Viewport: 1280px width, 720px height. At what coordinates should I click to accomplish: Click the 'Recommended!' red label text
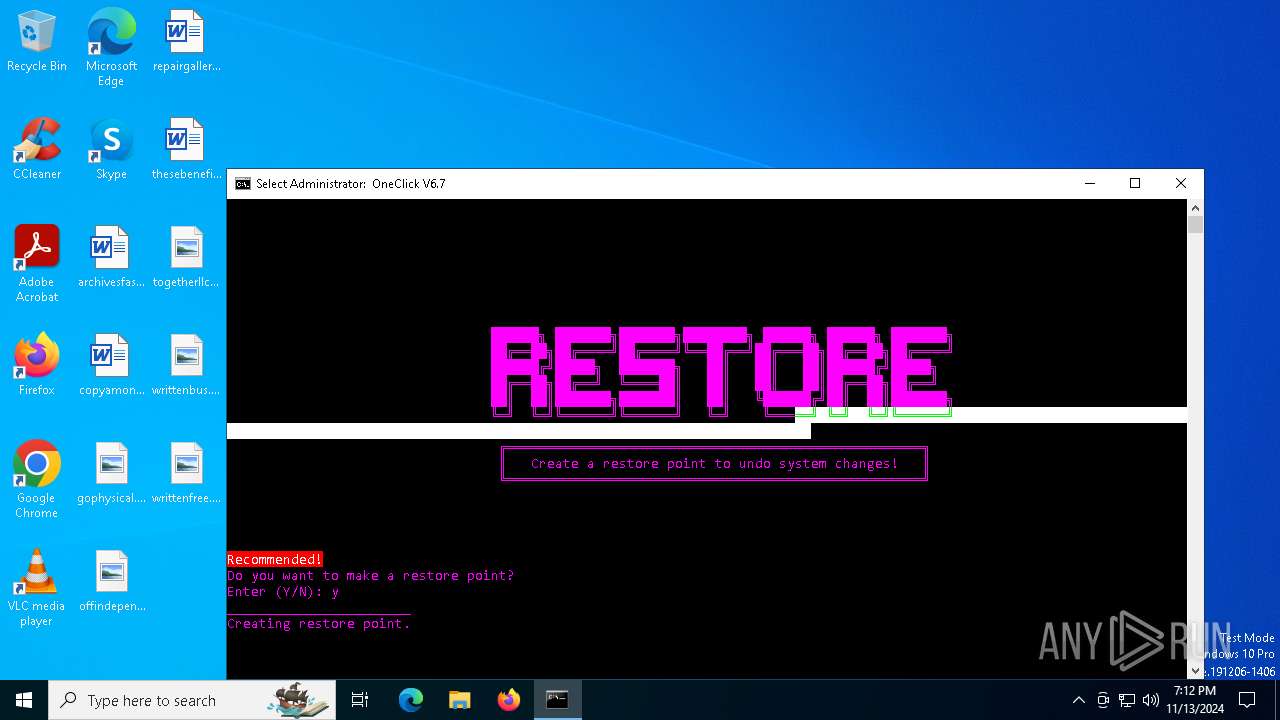coord(275,559)
